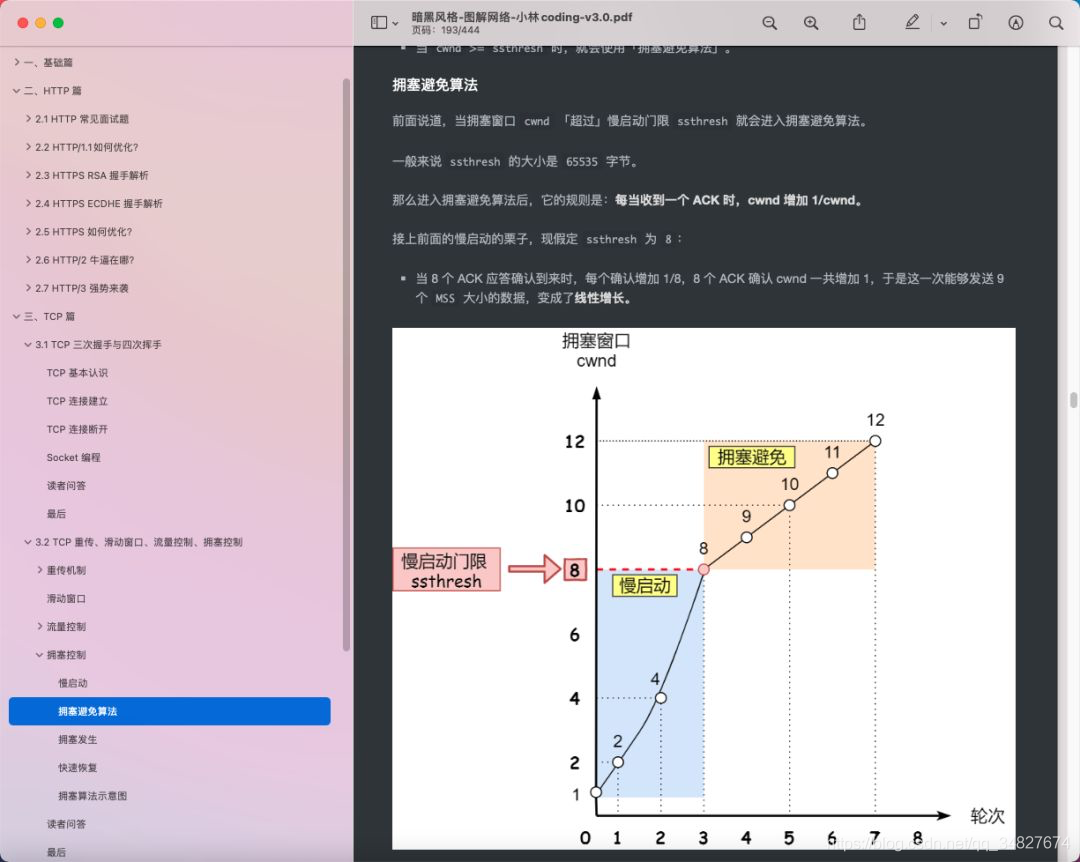1080x862 pixels.
Task: Zoom in with the magnifier-plus icon
Action: pyautogui.click(x=811, y=22)
